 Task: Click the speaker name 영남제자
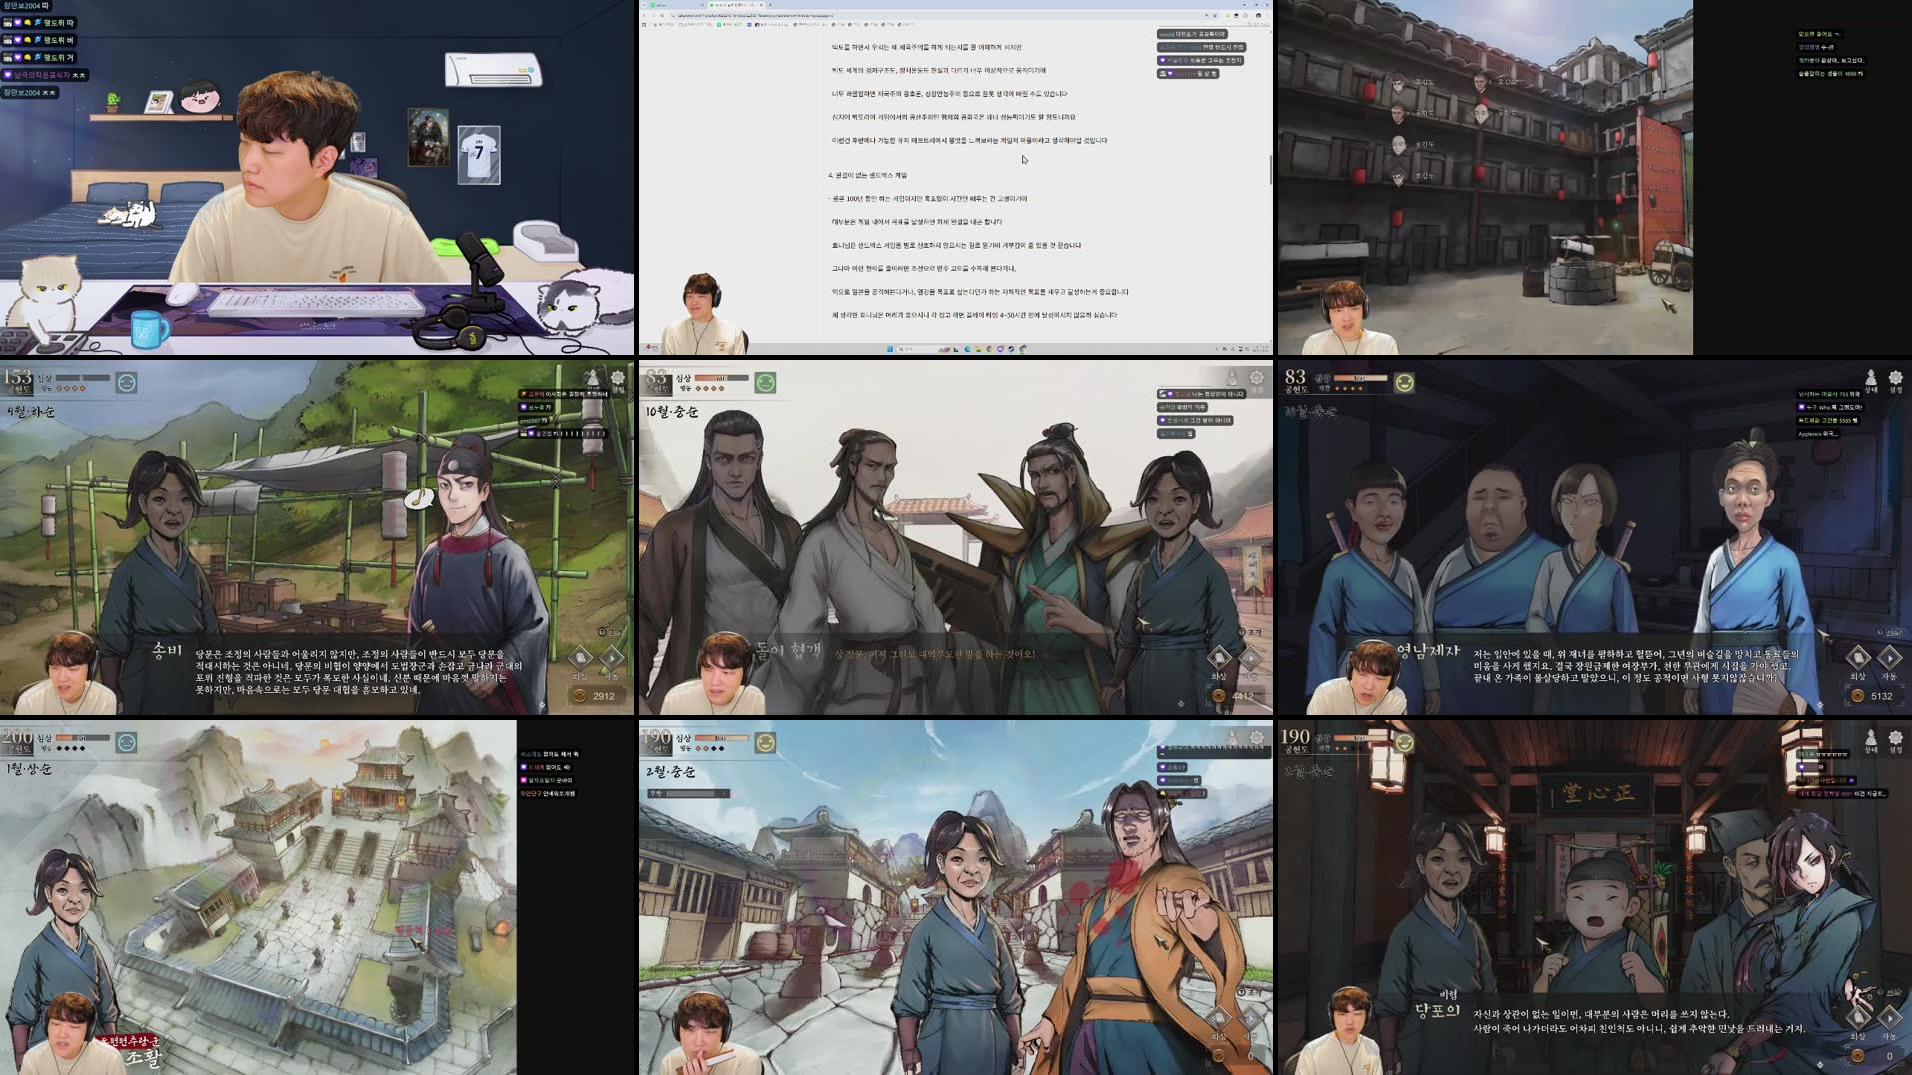tap(1428, 651)
